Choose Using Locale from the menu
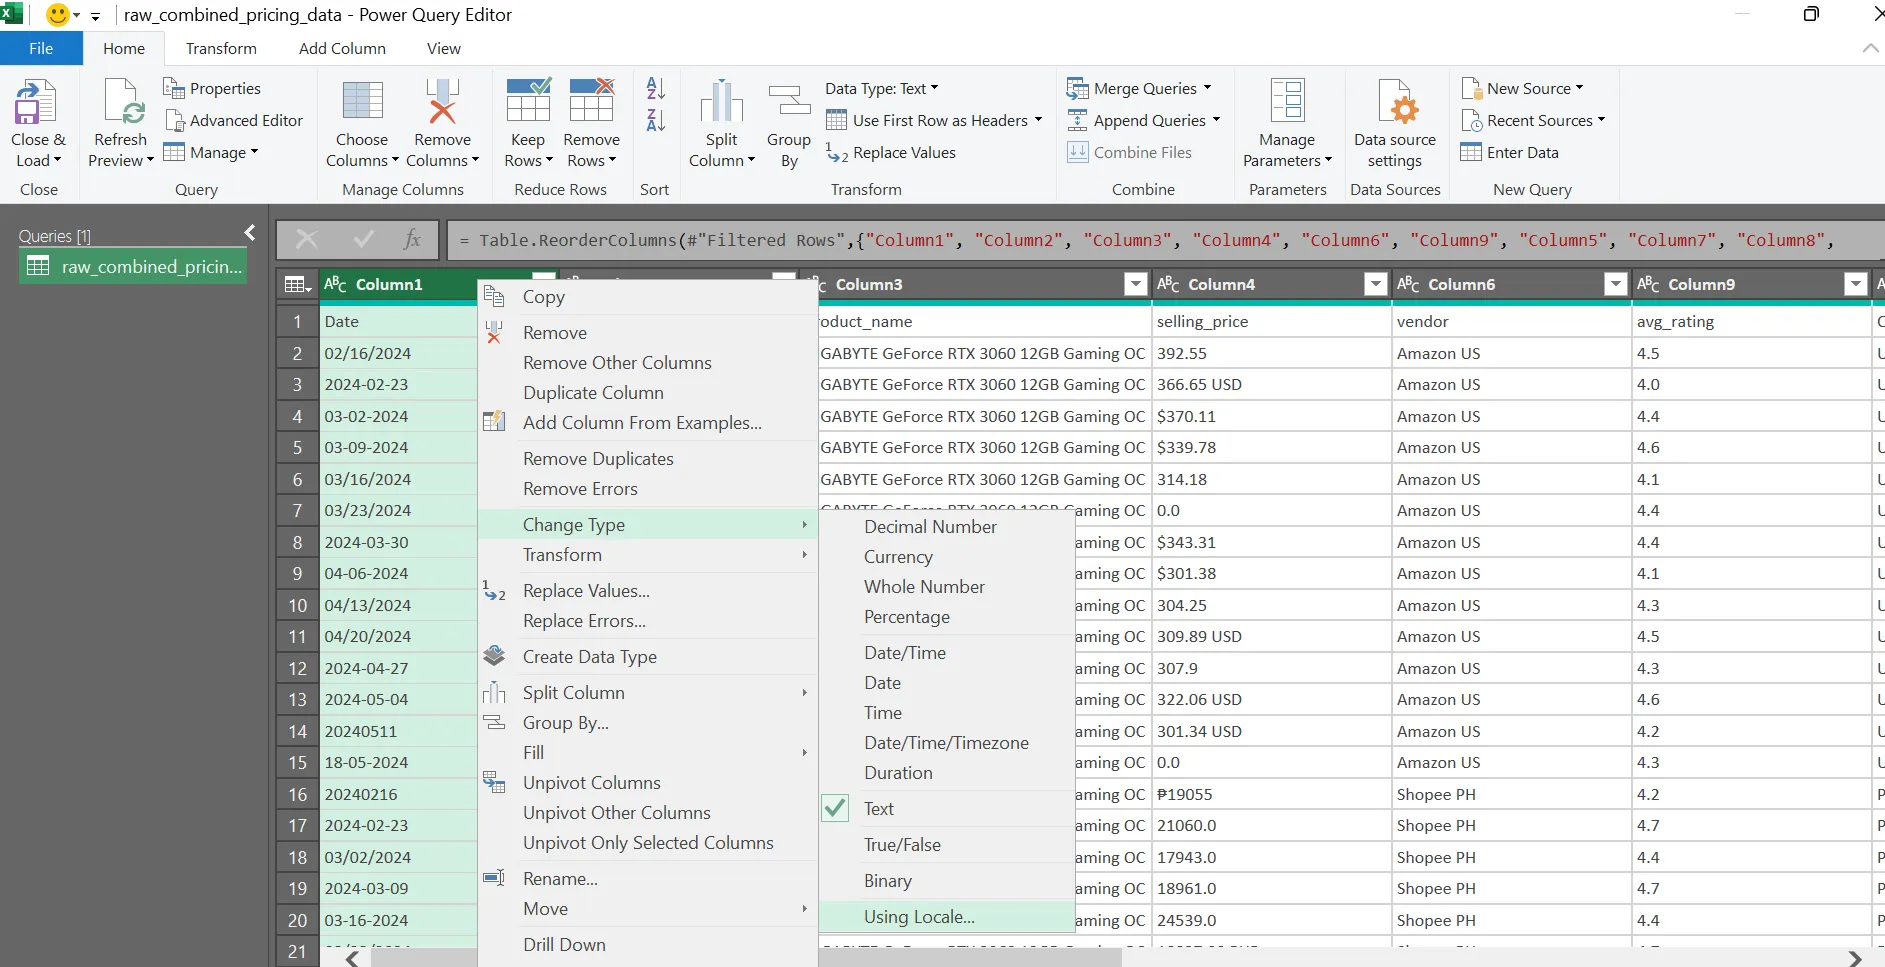Image resolution: width=1885 pixels, height=967 pixels. [x=917, y=916]
